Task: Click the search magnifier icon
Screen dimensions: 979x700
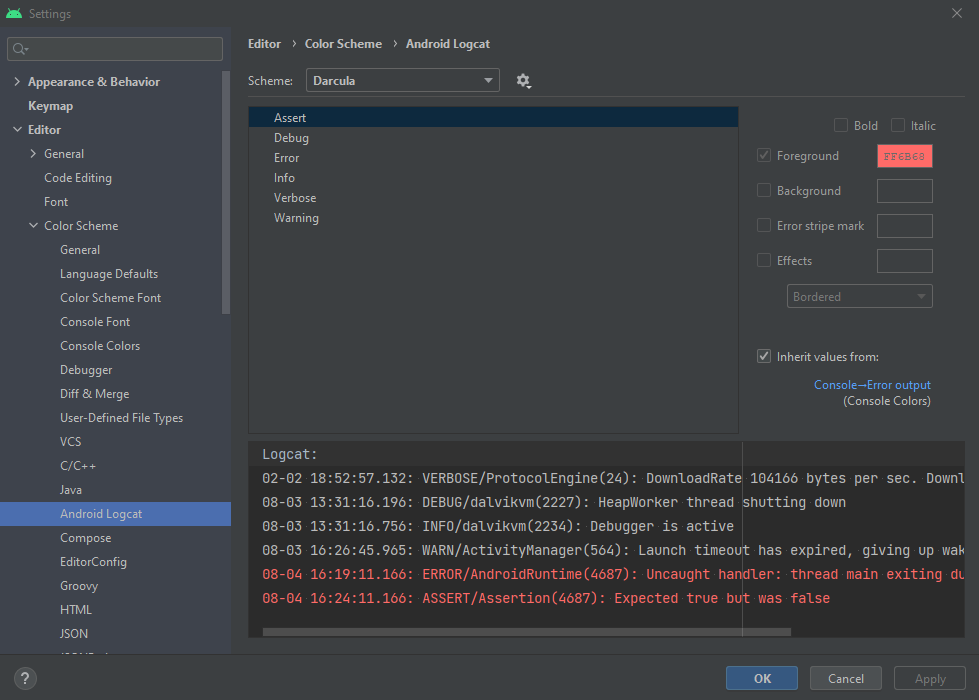Action: (20, 49)
